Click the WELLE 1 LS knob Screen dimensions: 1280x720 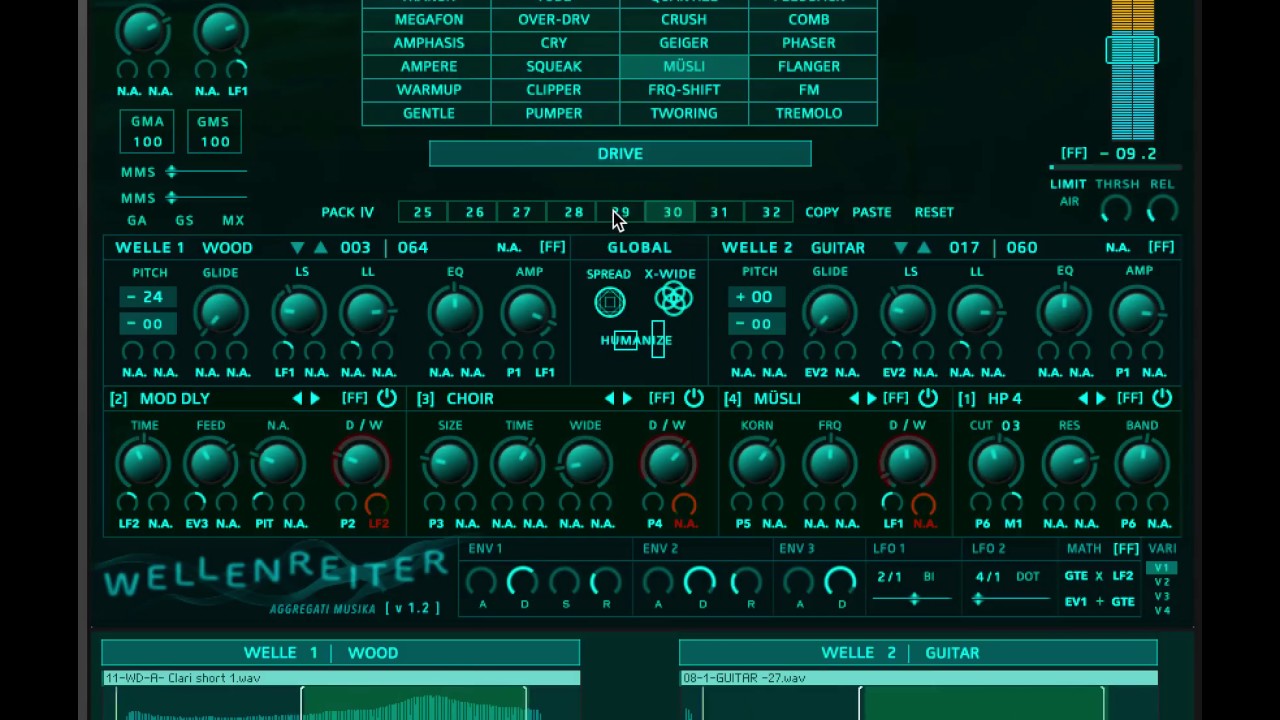pyautogui.click(x=299, y=313)
